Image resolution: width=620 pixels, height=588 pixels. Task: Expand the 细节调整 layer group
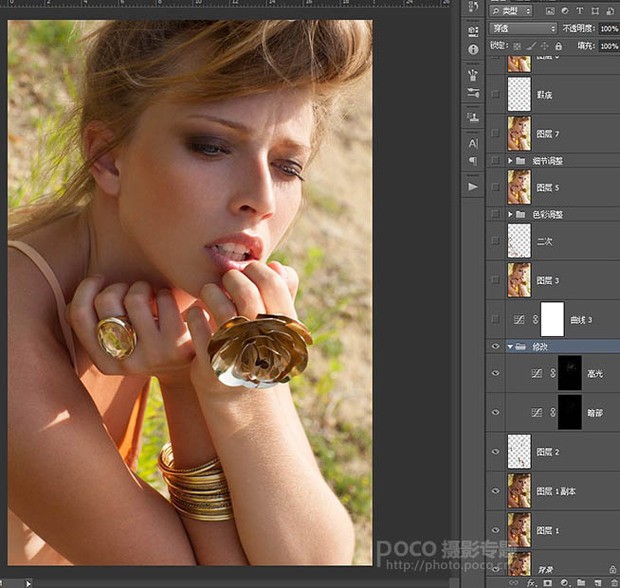tap(510, 160)
